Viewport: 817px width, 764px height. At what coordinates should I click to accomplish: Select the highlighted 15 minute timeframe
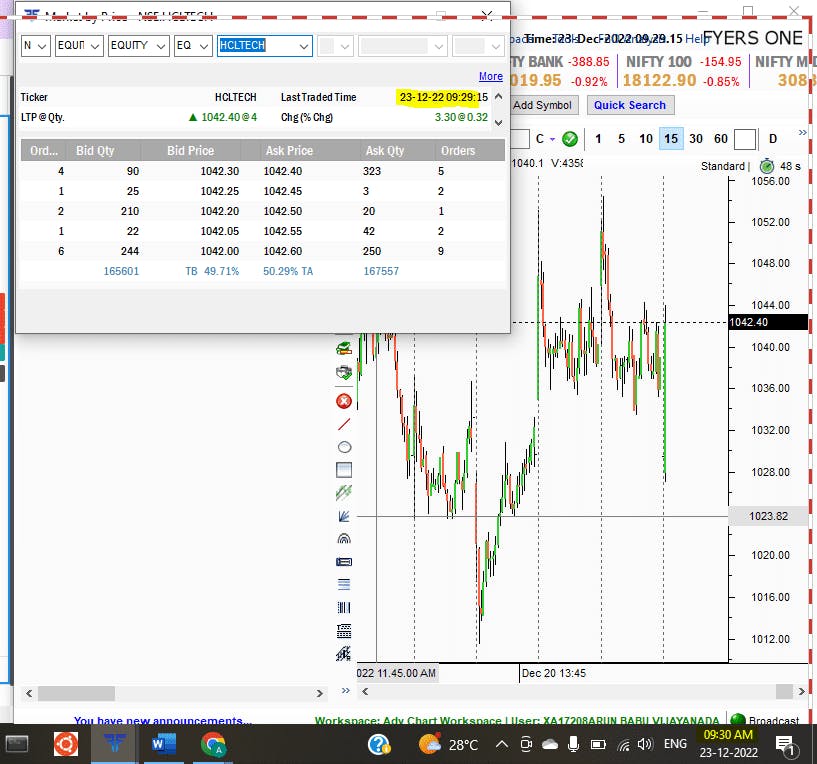pos(671,139)
